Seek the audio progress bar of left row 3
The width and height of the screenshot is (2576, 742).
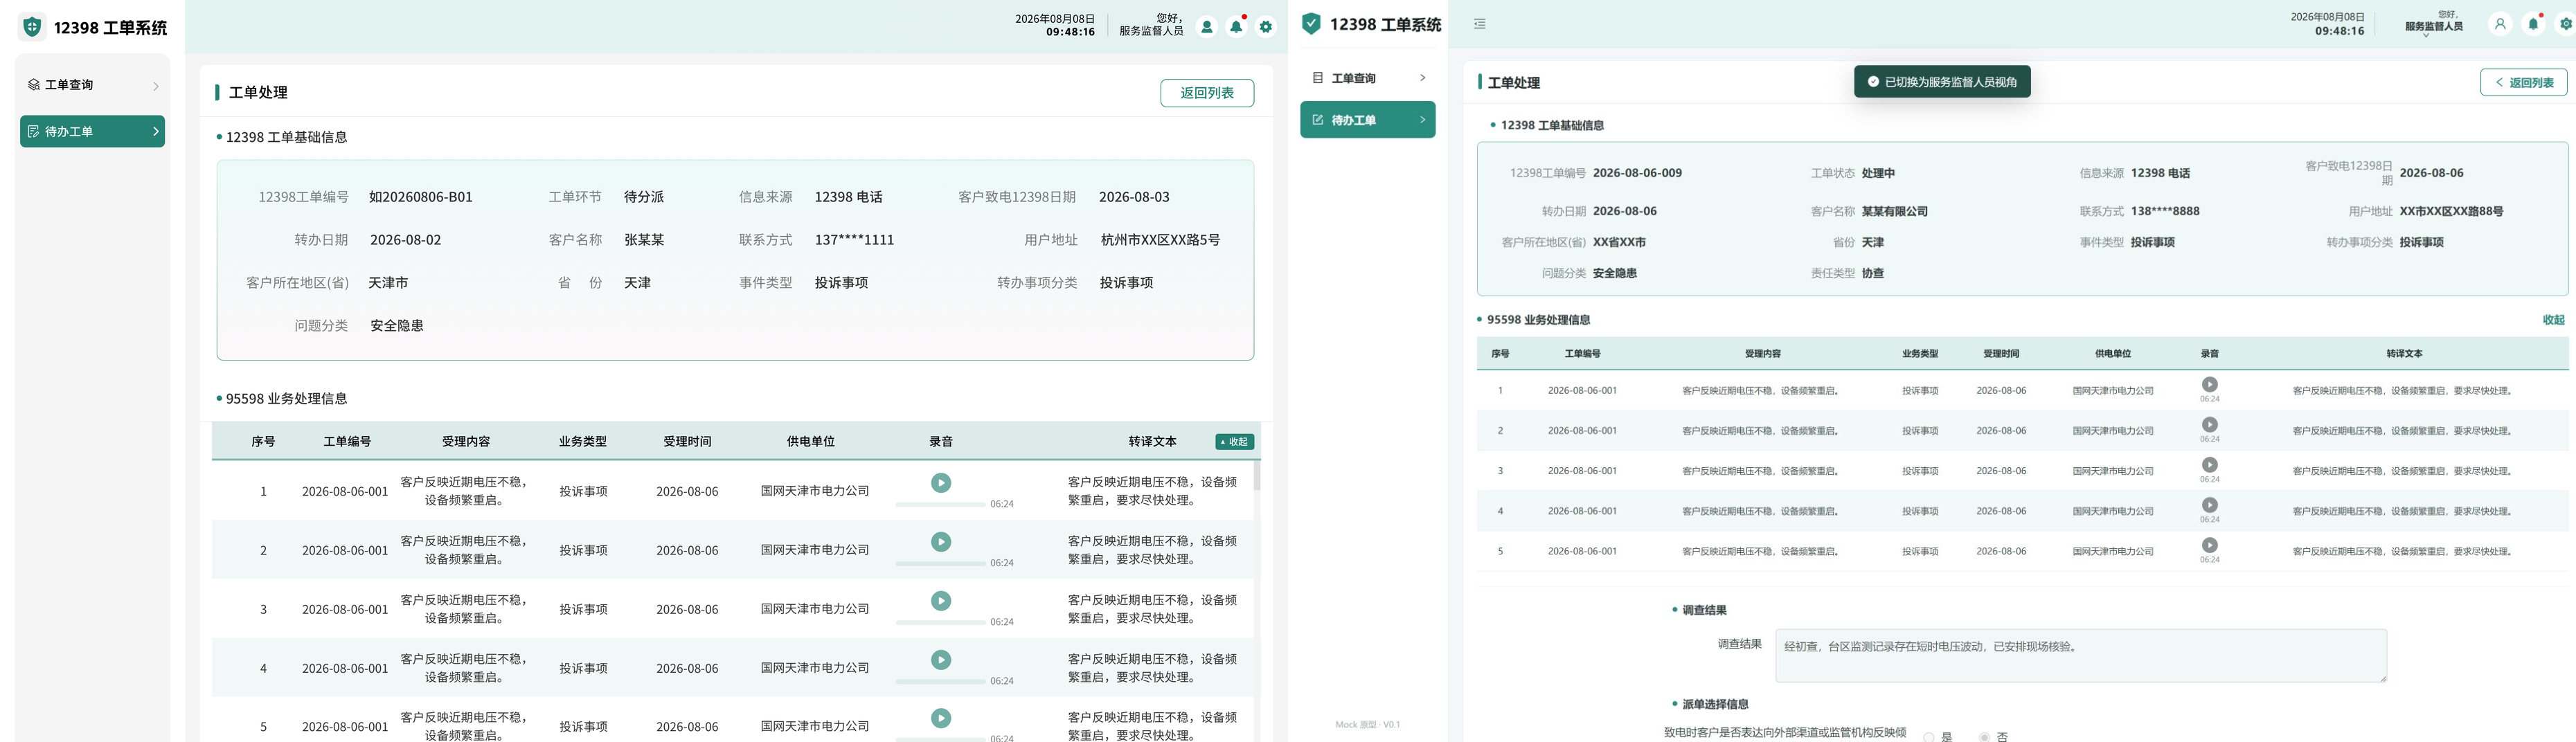point(940,622)
